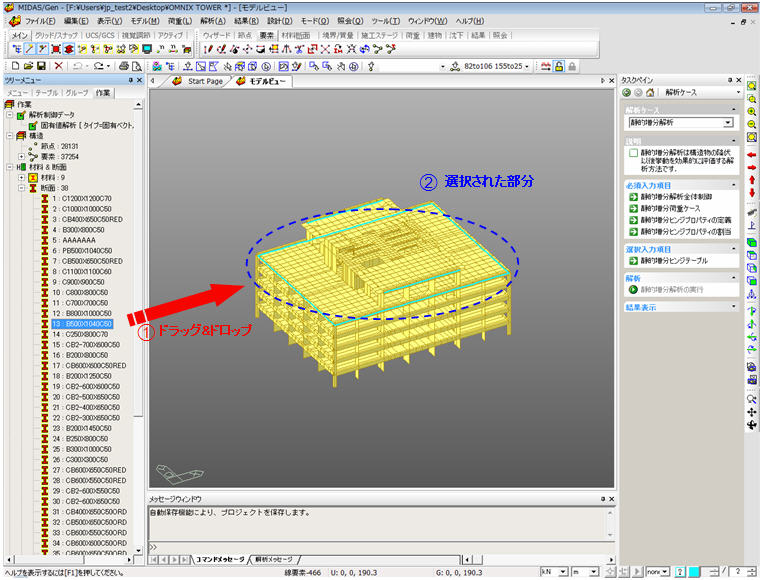Click the 静的増分ヒンジテーブル link

point(674,261)
